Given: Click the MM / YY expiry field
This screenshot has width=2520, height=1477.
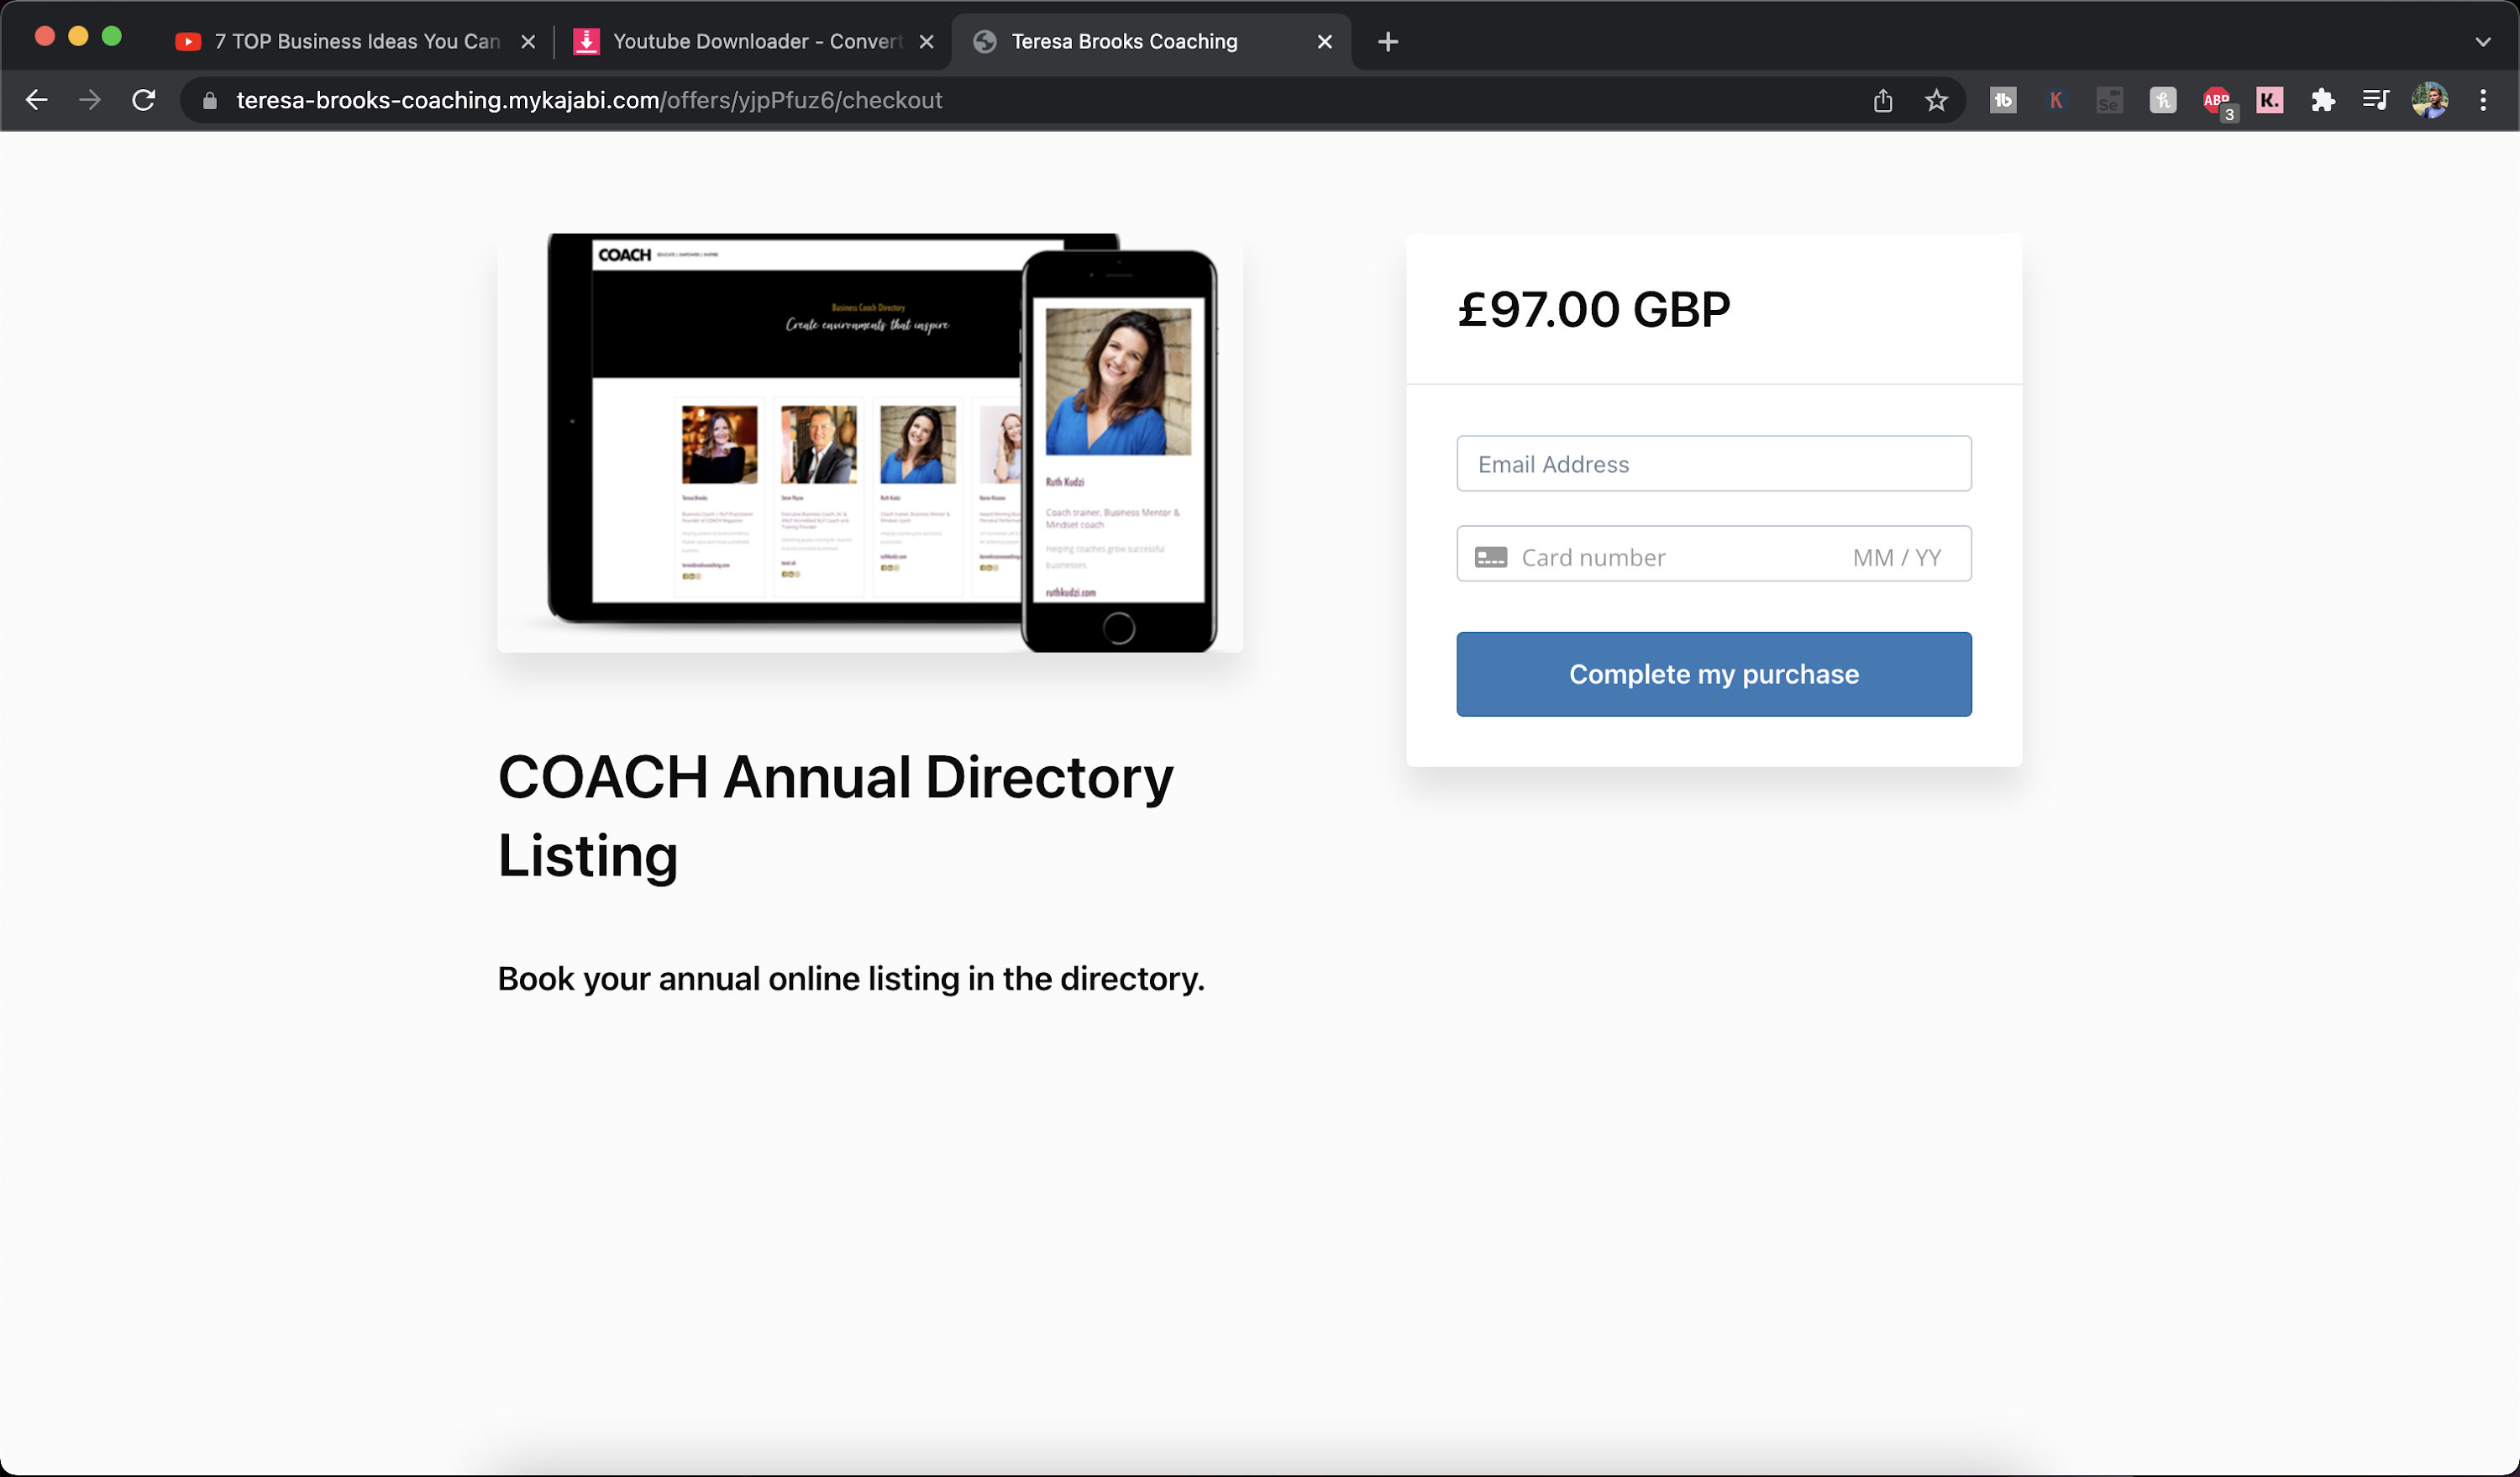Looking at the screenshot, I should (x=1897, y=558).
